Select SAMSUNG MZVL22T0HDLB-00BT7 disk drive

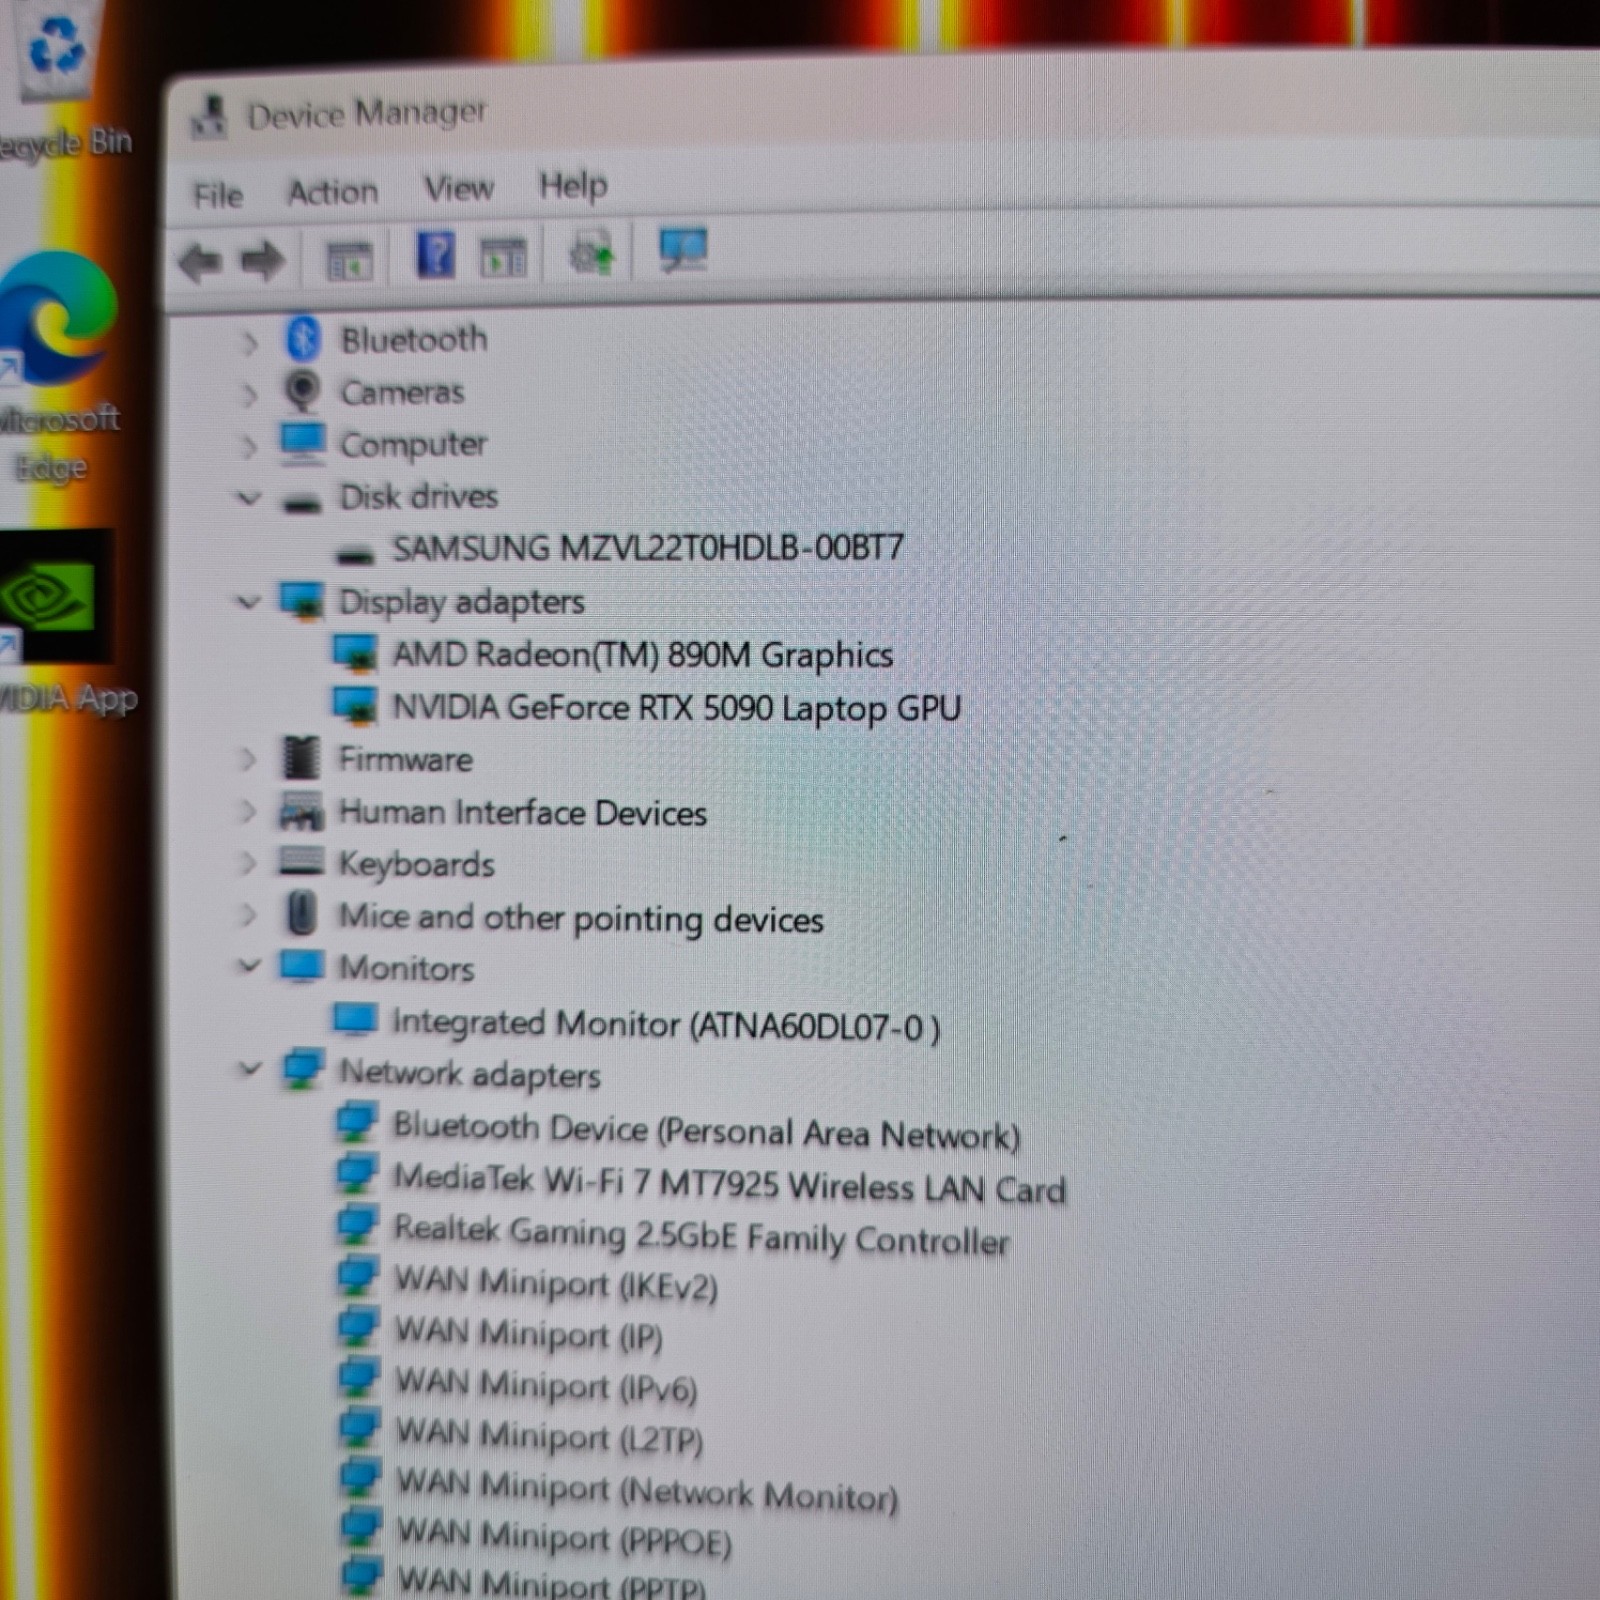[648, 548]
